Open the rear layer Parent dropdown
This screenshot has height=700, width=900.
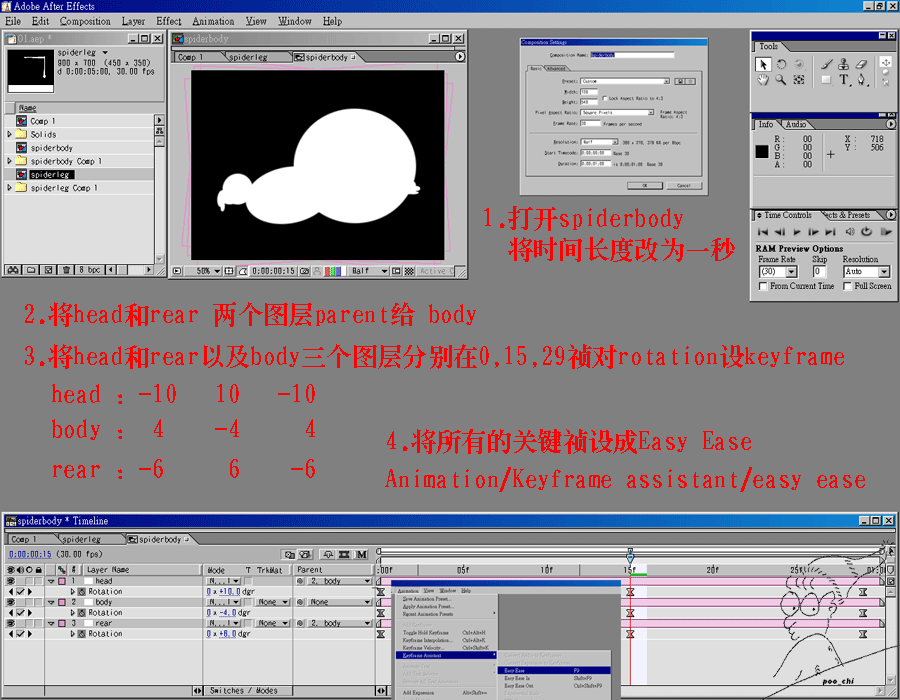[338, 623]
